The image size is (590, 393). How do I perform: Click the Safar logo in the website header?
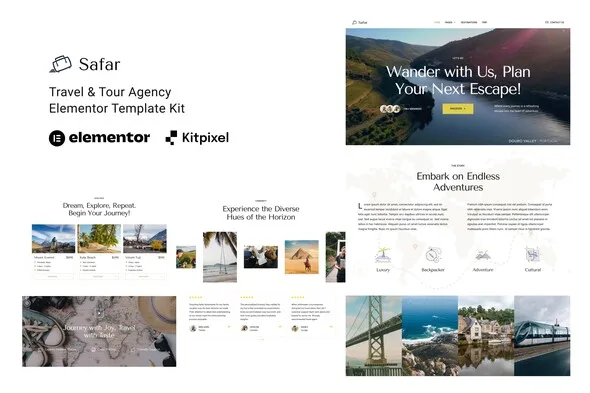tap(360, 23)
